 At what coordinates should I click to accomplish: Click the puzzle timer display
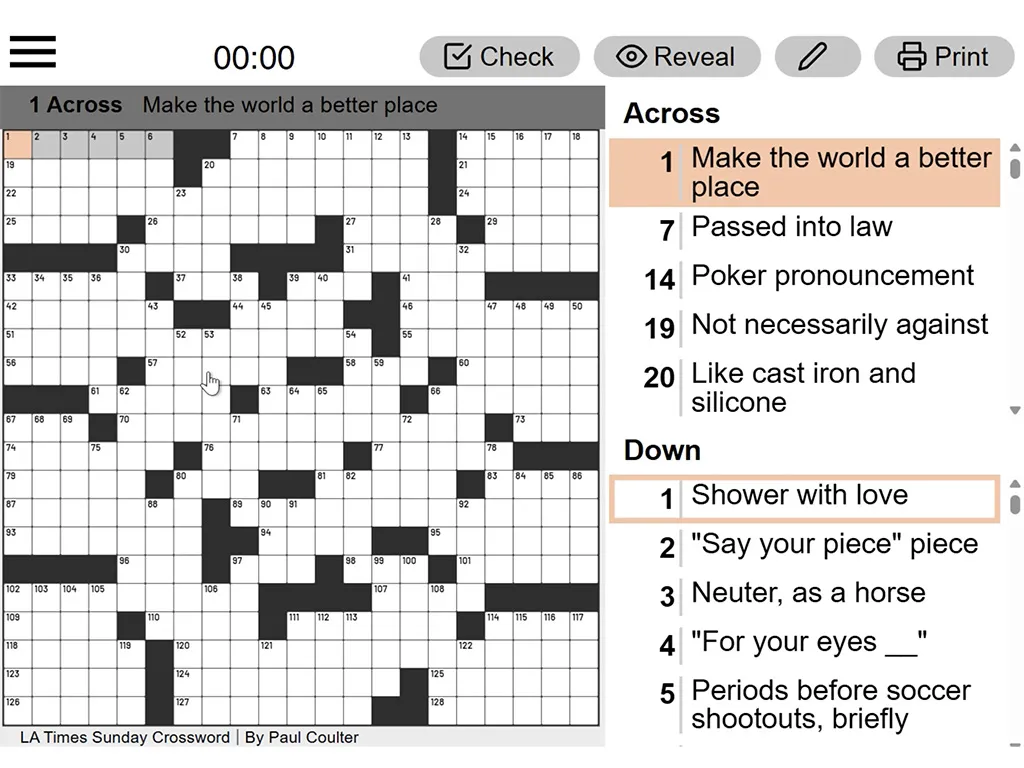click(254, 57)
